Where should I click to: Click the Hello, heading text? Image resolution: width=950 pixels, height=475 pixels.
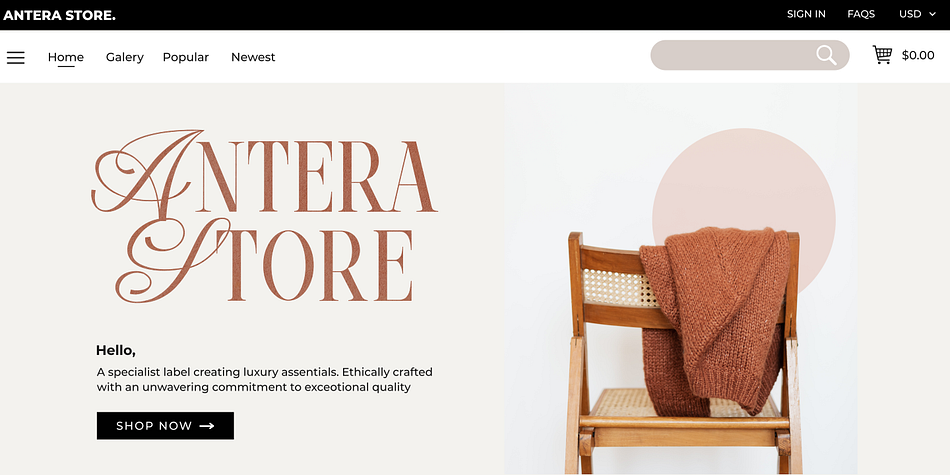click(x=116, y=350)
